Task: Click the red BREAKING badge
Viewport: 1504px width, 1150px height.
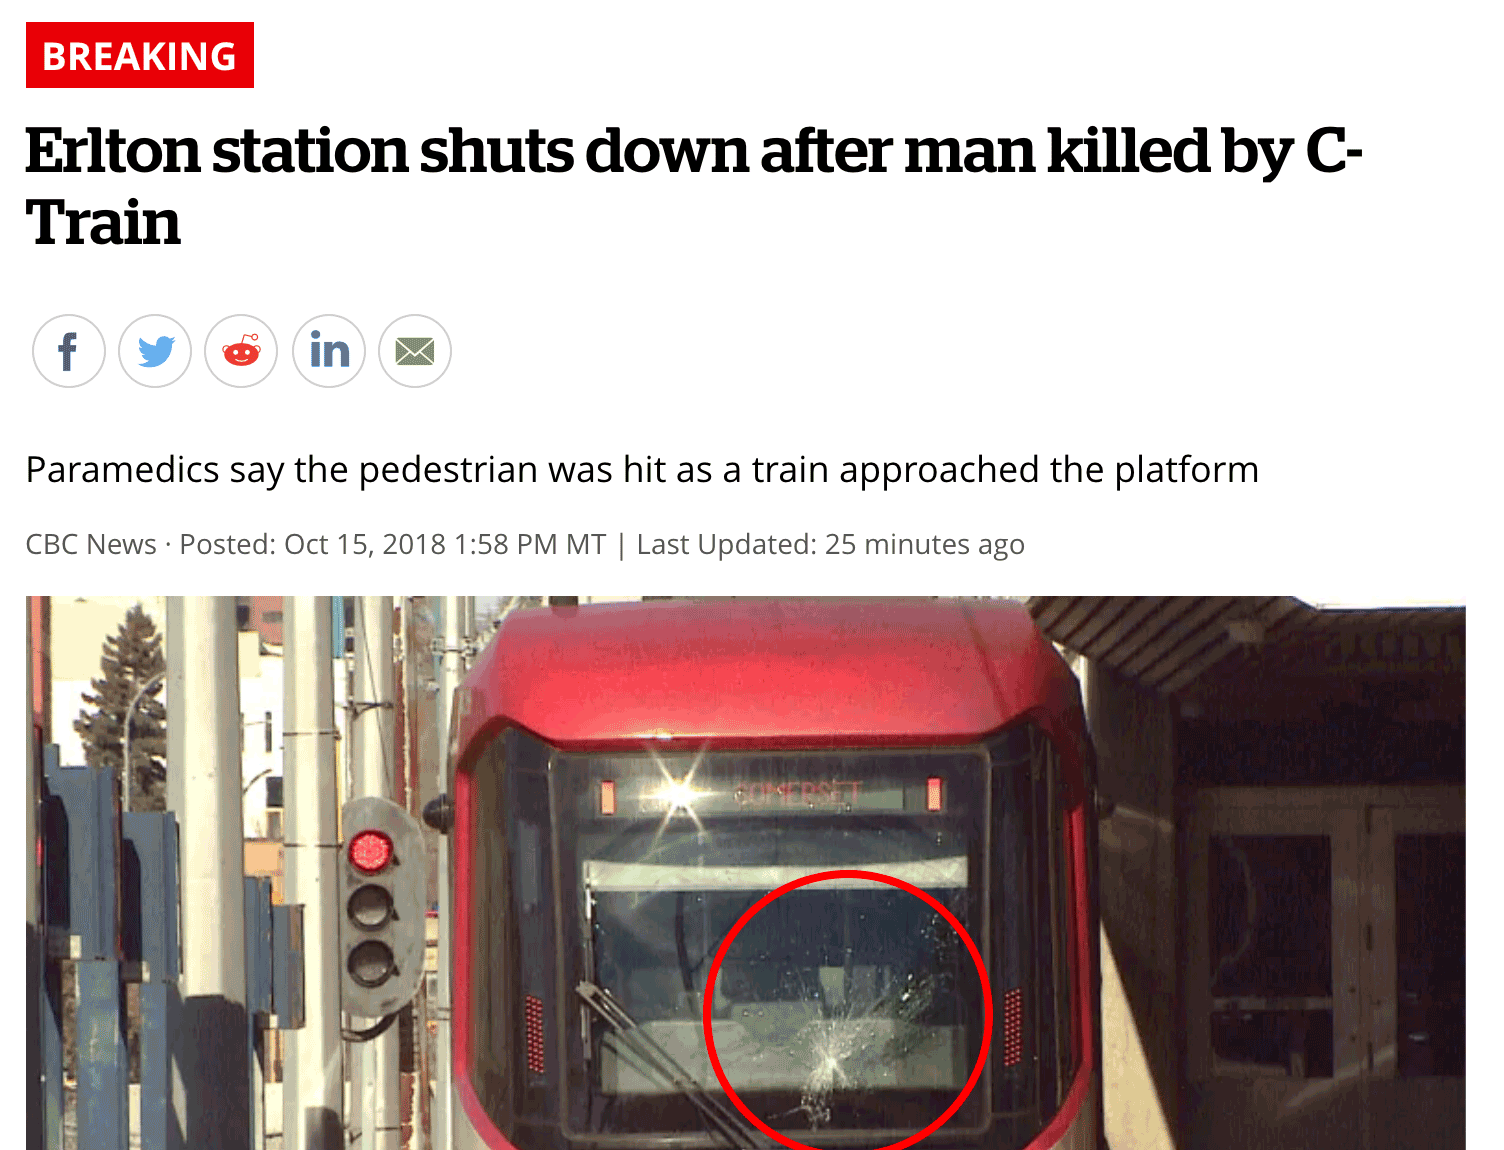Action: pyautogui.click(x=140, y=55)
